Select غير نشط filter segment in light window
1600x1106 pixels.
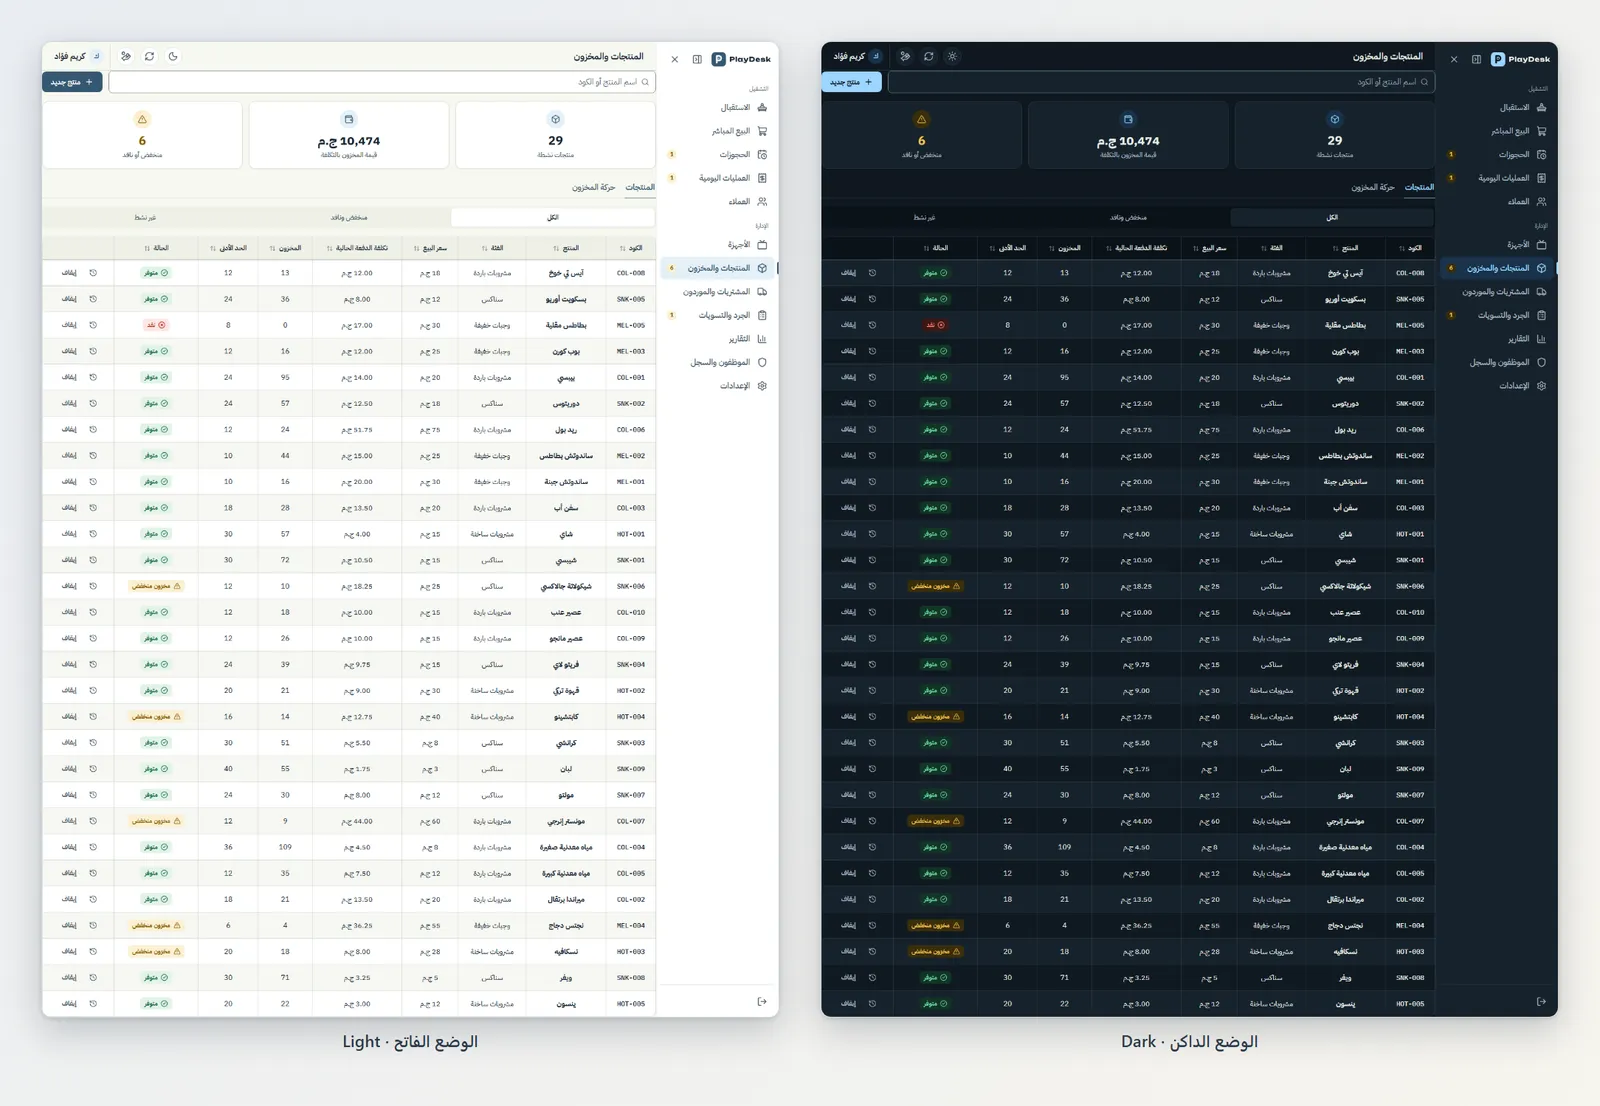click(x=145, y=217)
